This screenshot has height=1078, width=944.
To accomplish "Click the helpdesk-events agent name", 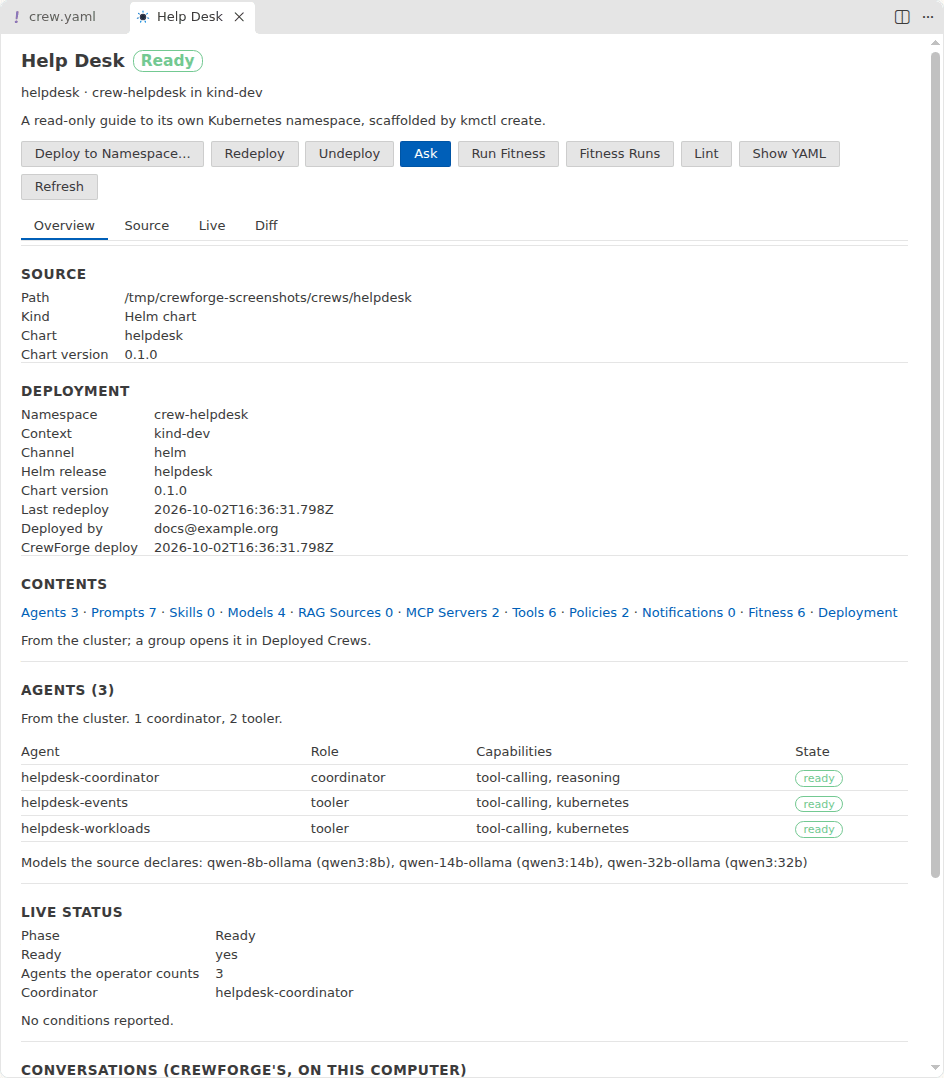I will tap(74, 803).
